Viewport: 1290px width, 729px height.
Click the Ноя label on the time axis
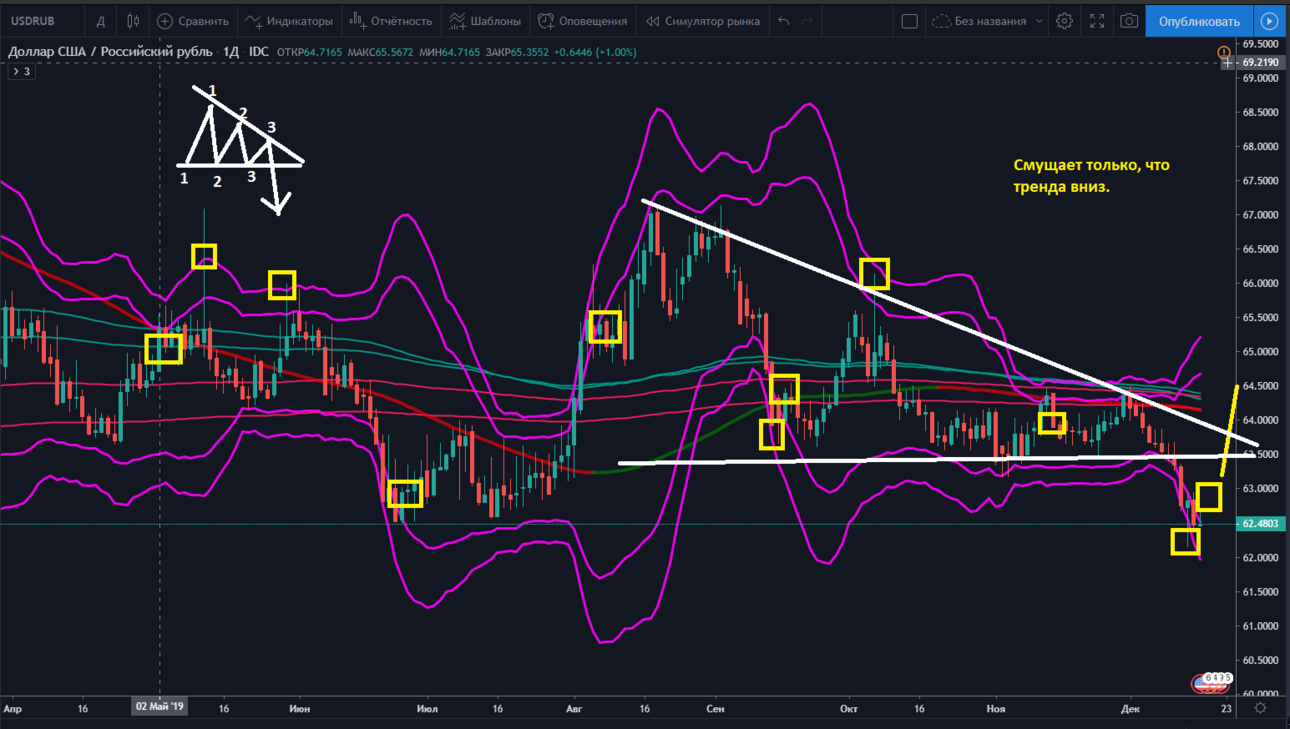996,708
